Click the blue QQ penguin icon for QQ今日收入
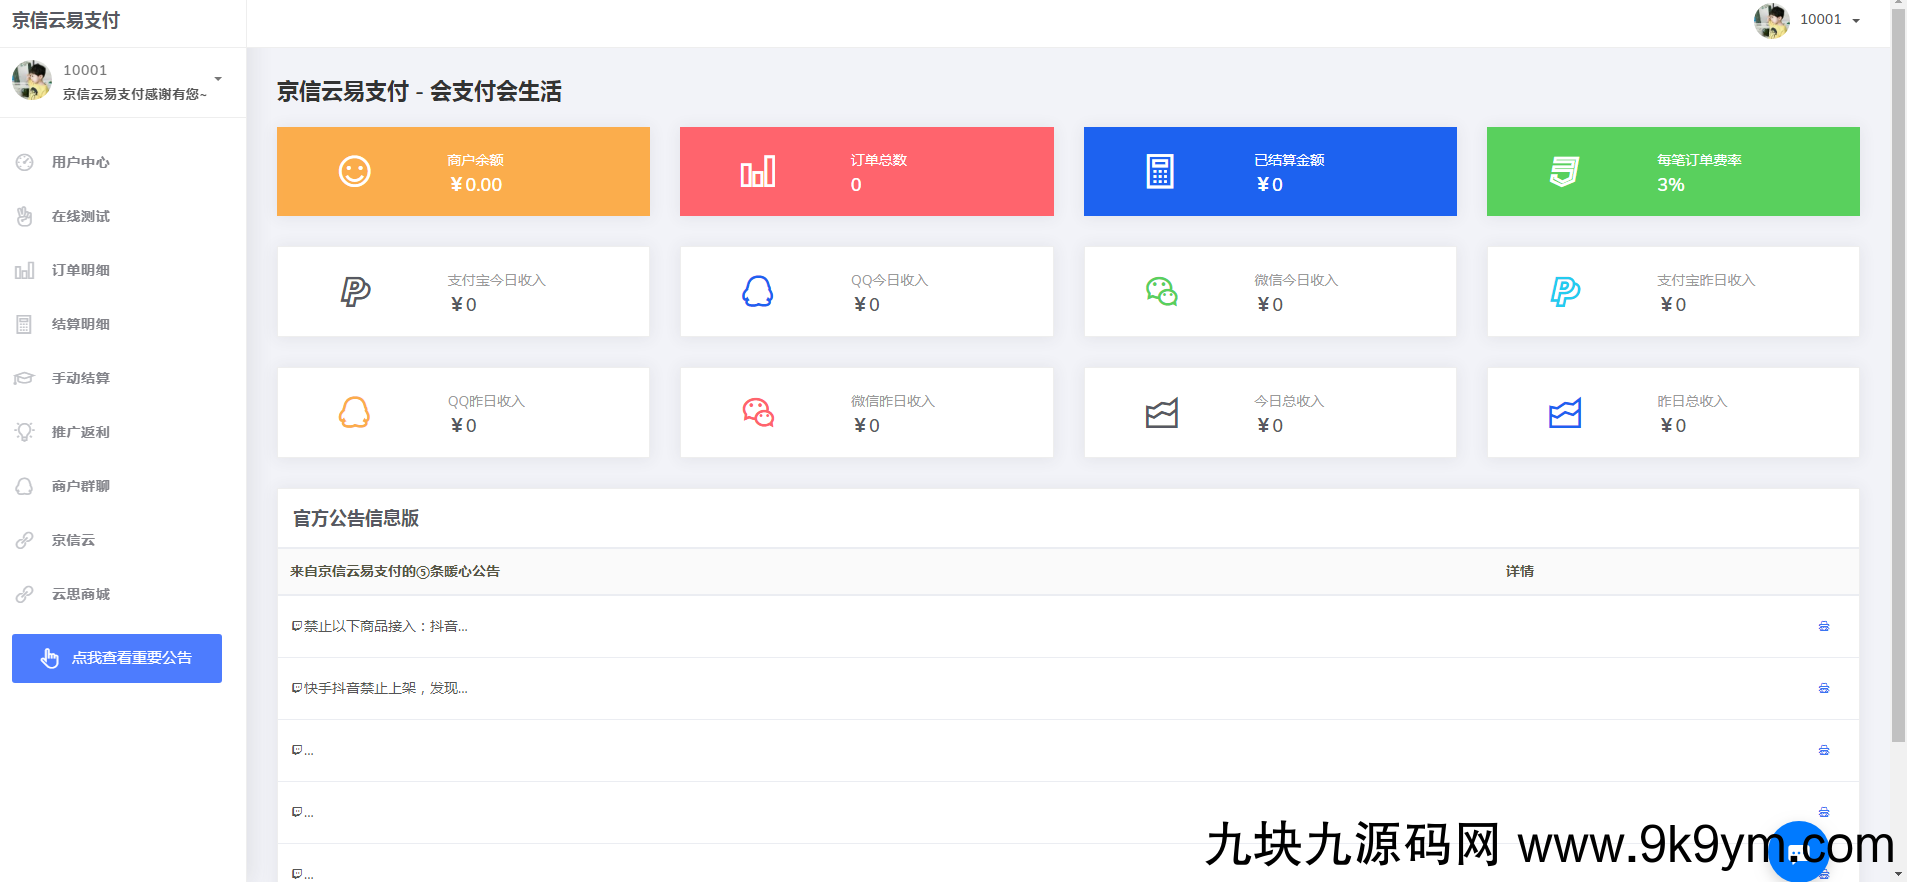This screenshot has width=1907, height=882. pos(757,292)
